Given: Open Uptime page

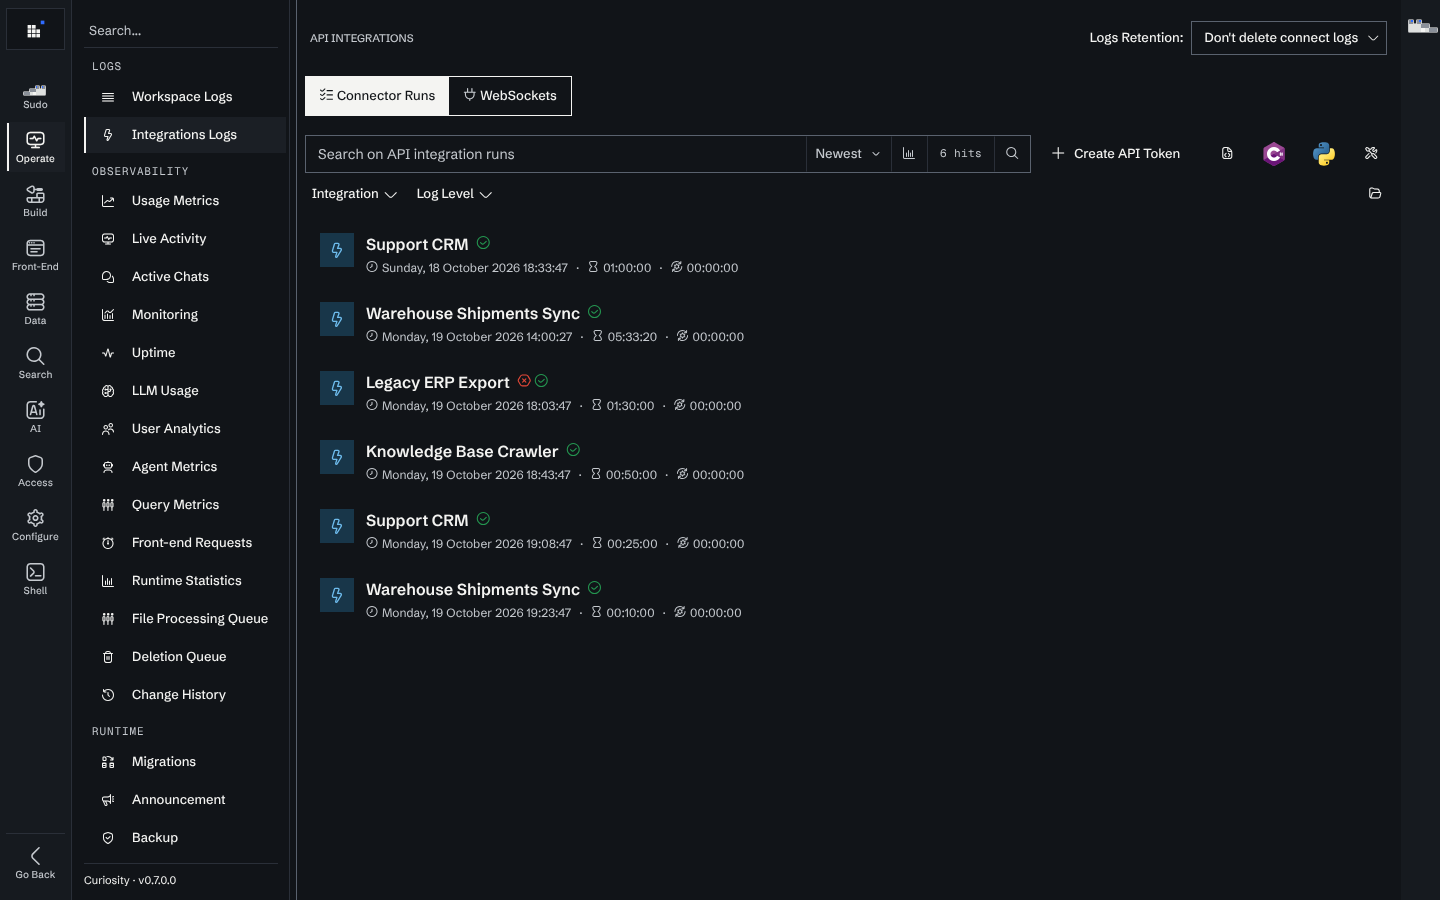Looking at the screenshot, I should point(185,353).
